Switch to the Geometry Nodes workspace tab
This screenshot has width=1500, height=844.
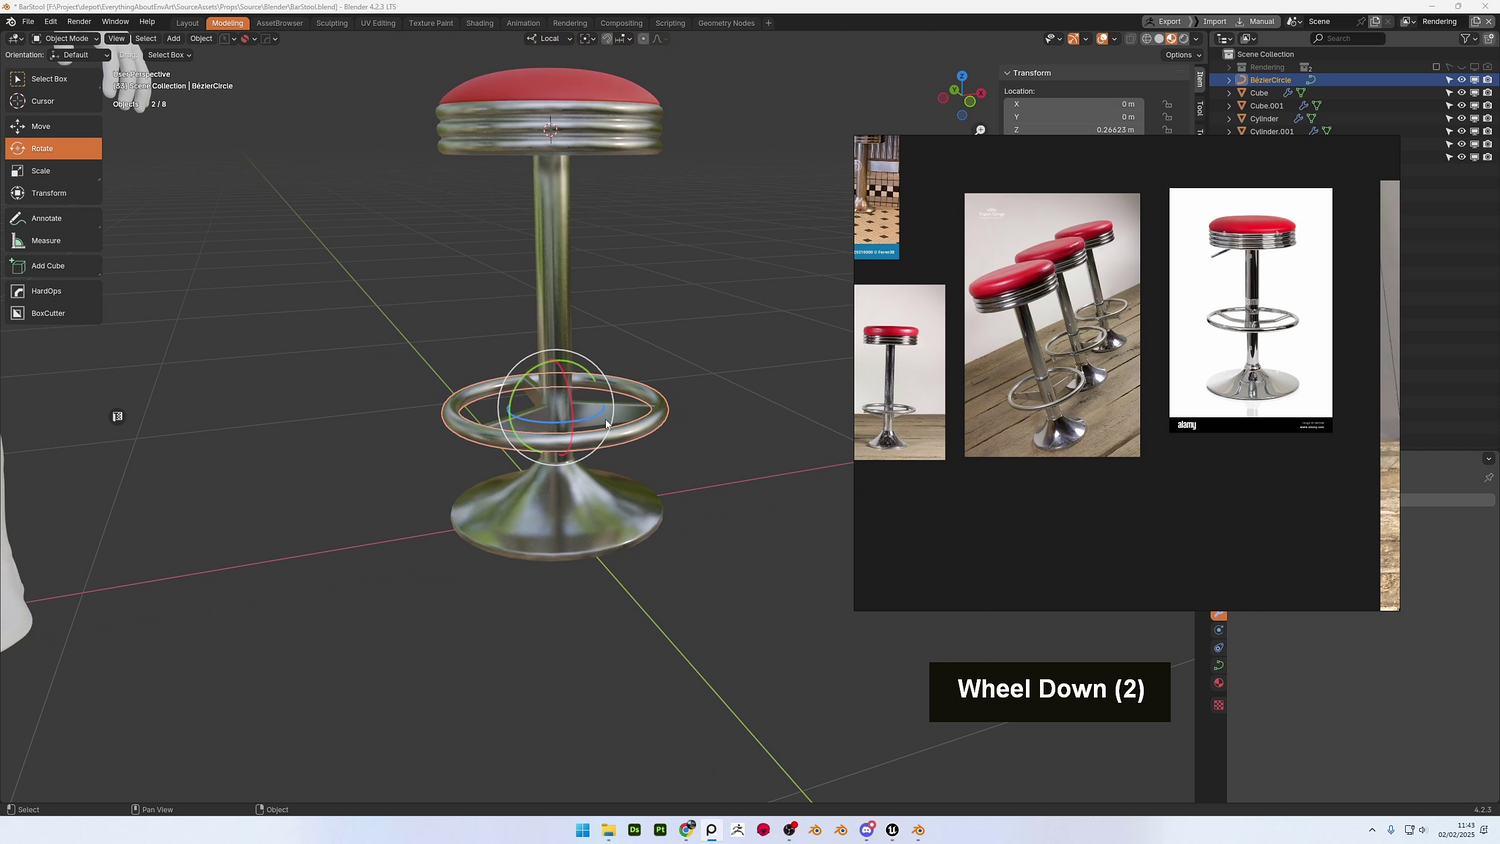click(x=726, y=23)
